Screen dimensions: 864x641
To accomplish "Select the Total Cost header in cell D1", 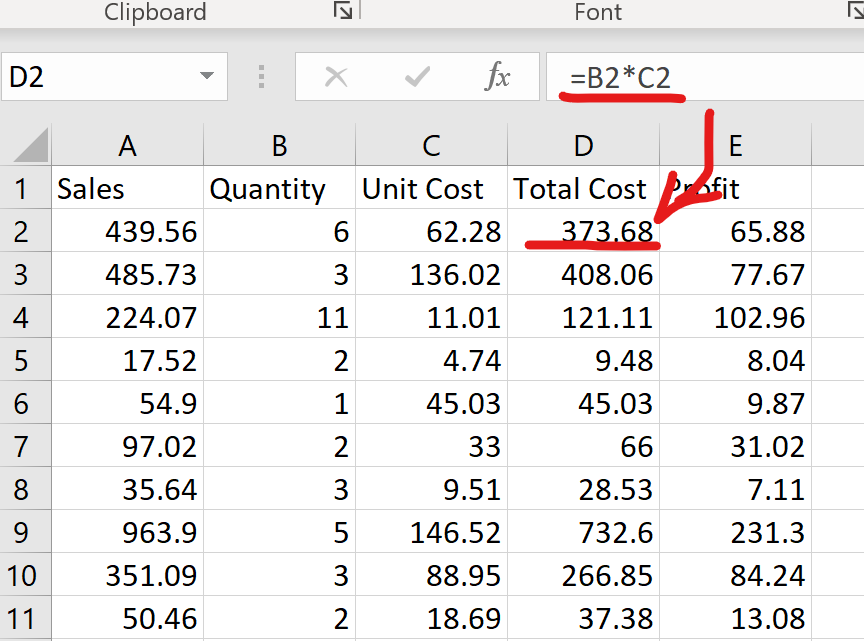I will [x=580, y=188].
